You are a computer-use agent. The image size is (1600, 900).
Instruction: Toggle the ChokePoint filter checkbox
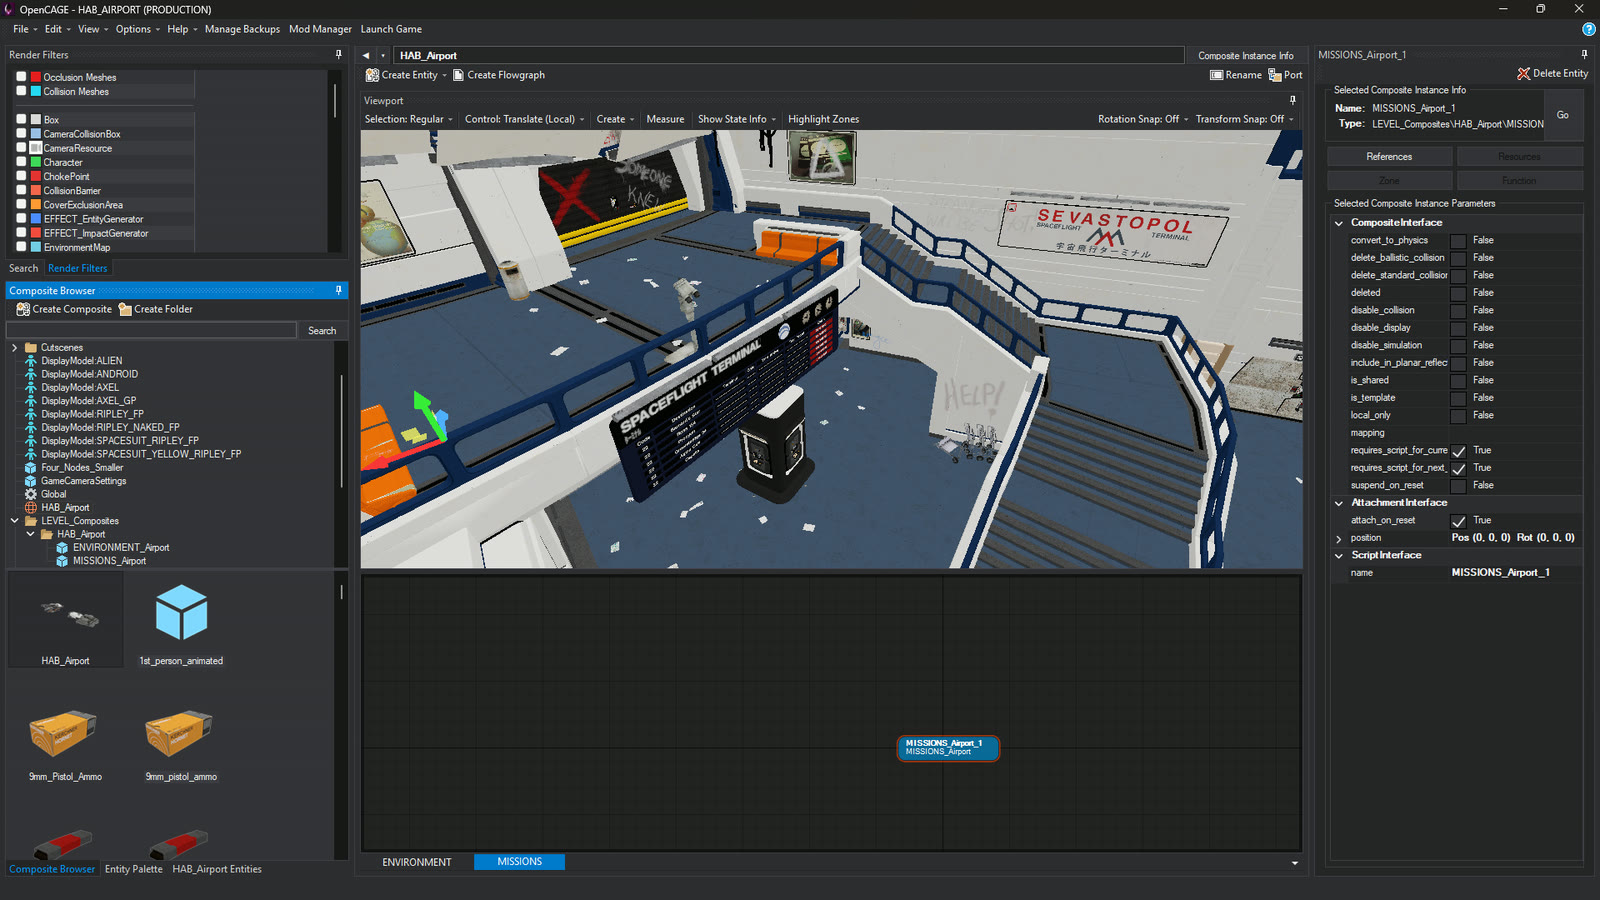(x=21, y=176)
